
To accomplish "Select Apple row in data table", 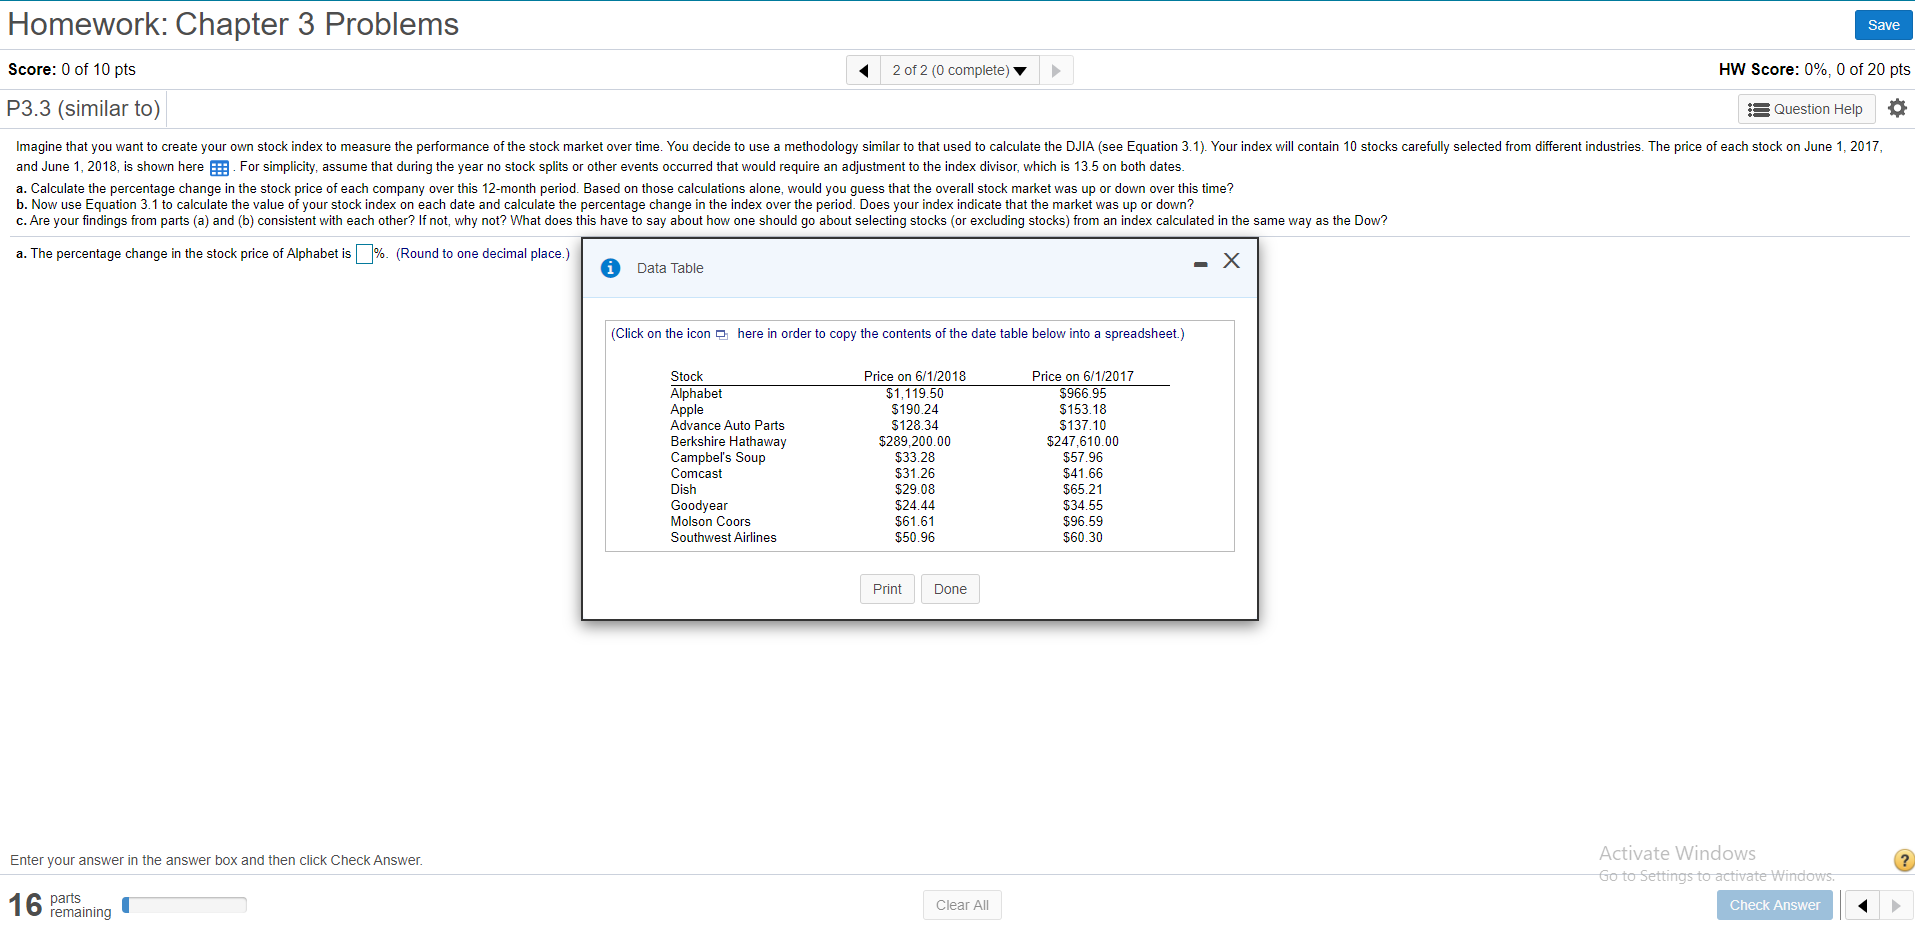I will 919,410.
